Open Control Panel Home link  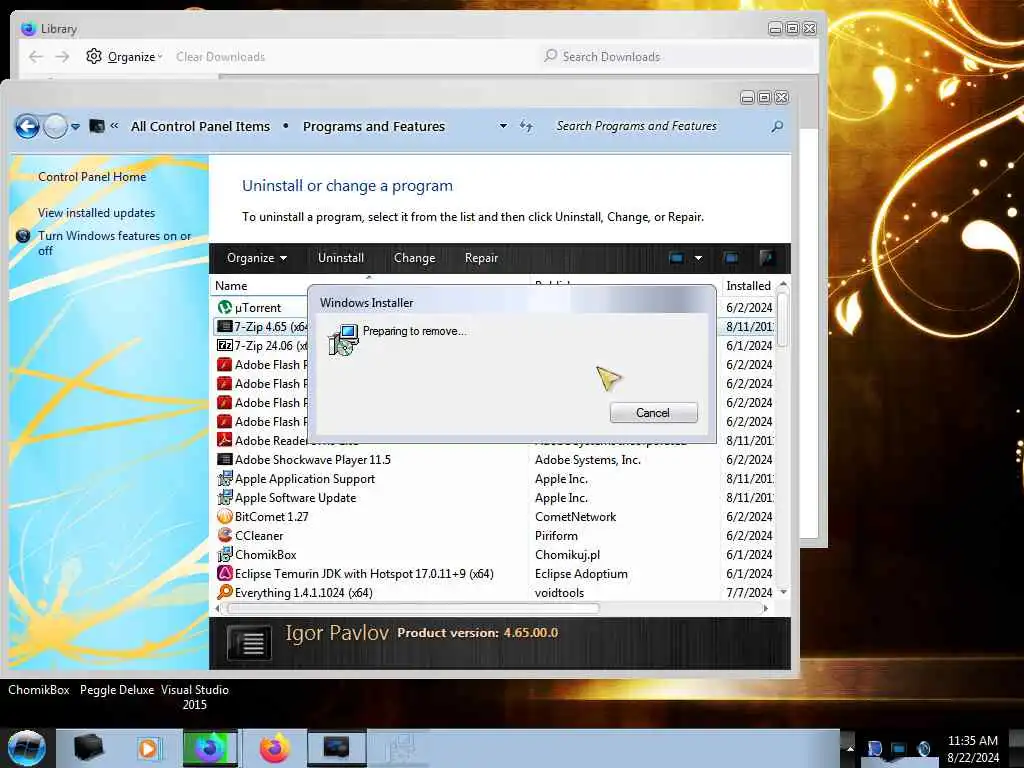[x=92, y=177]
